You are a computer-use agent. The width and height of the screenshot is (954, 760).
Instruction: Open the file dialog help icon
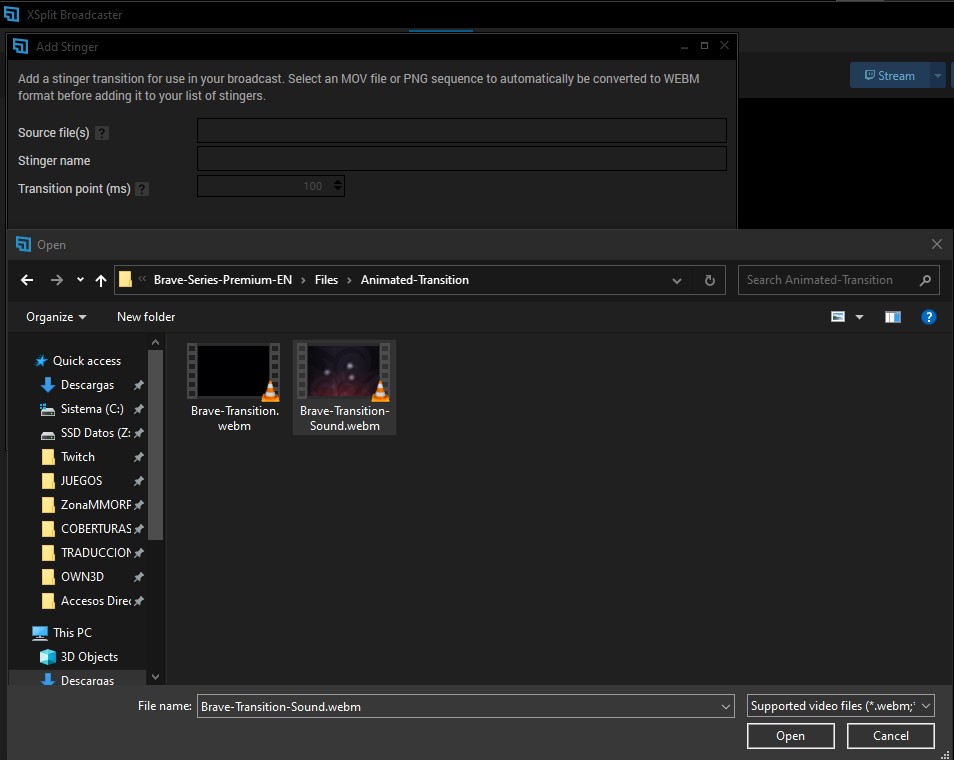[x=928, y=317]
